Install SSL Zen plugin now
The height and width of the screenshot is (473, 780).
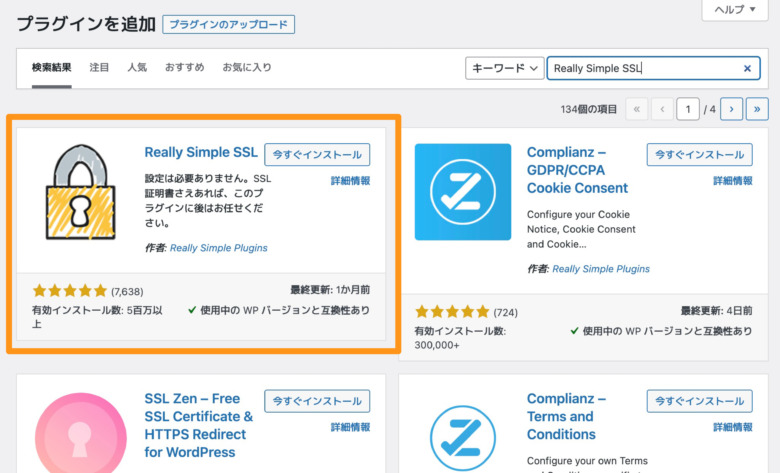(x=317, y=401)
